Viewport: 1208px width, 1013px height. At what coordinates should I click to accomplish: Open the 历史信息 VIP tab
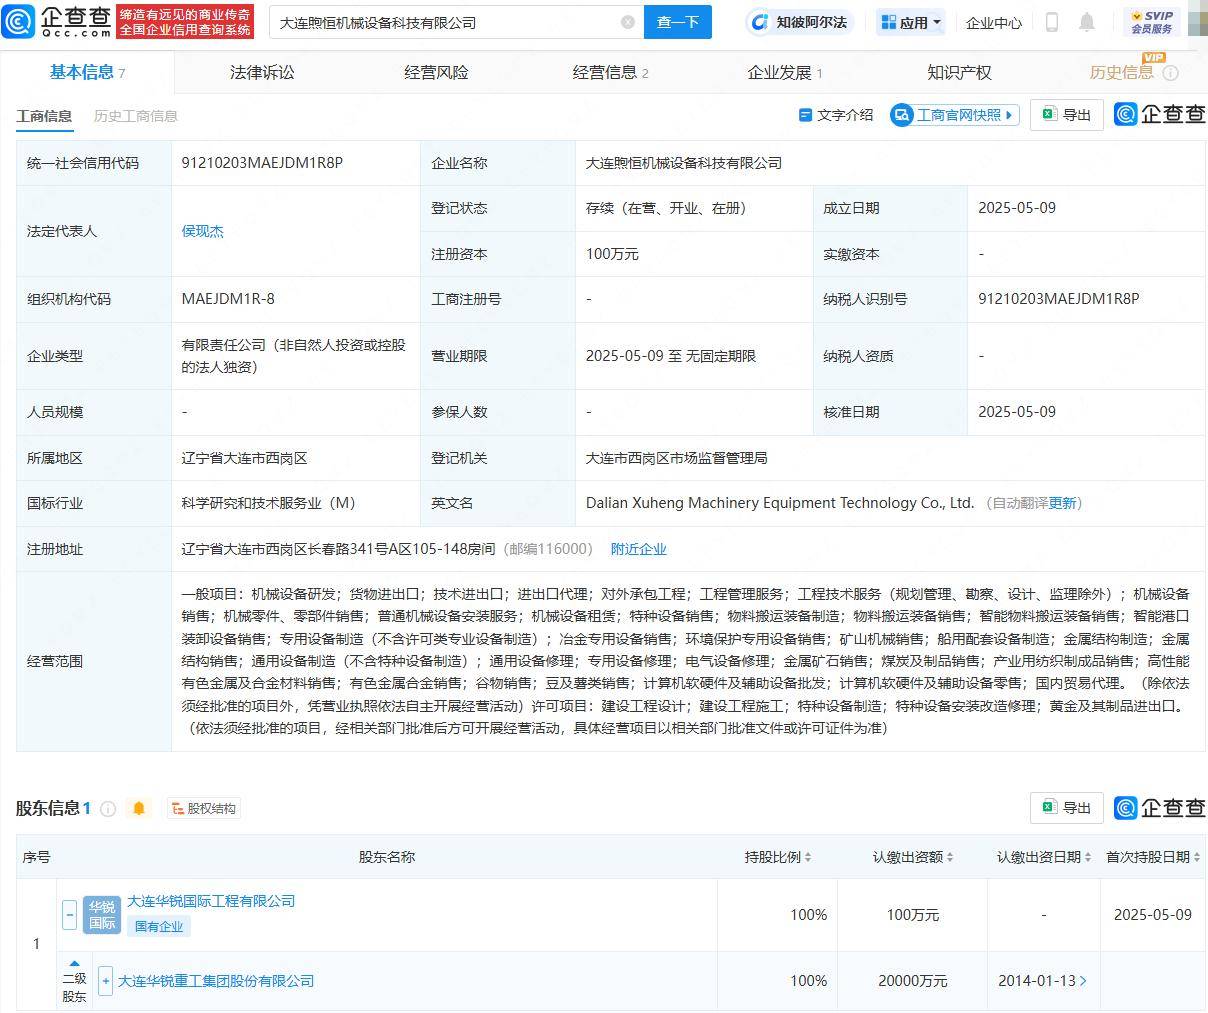pos(1121,72)
